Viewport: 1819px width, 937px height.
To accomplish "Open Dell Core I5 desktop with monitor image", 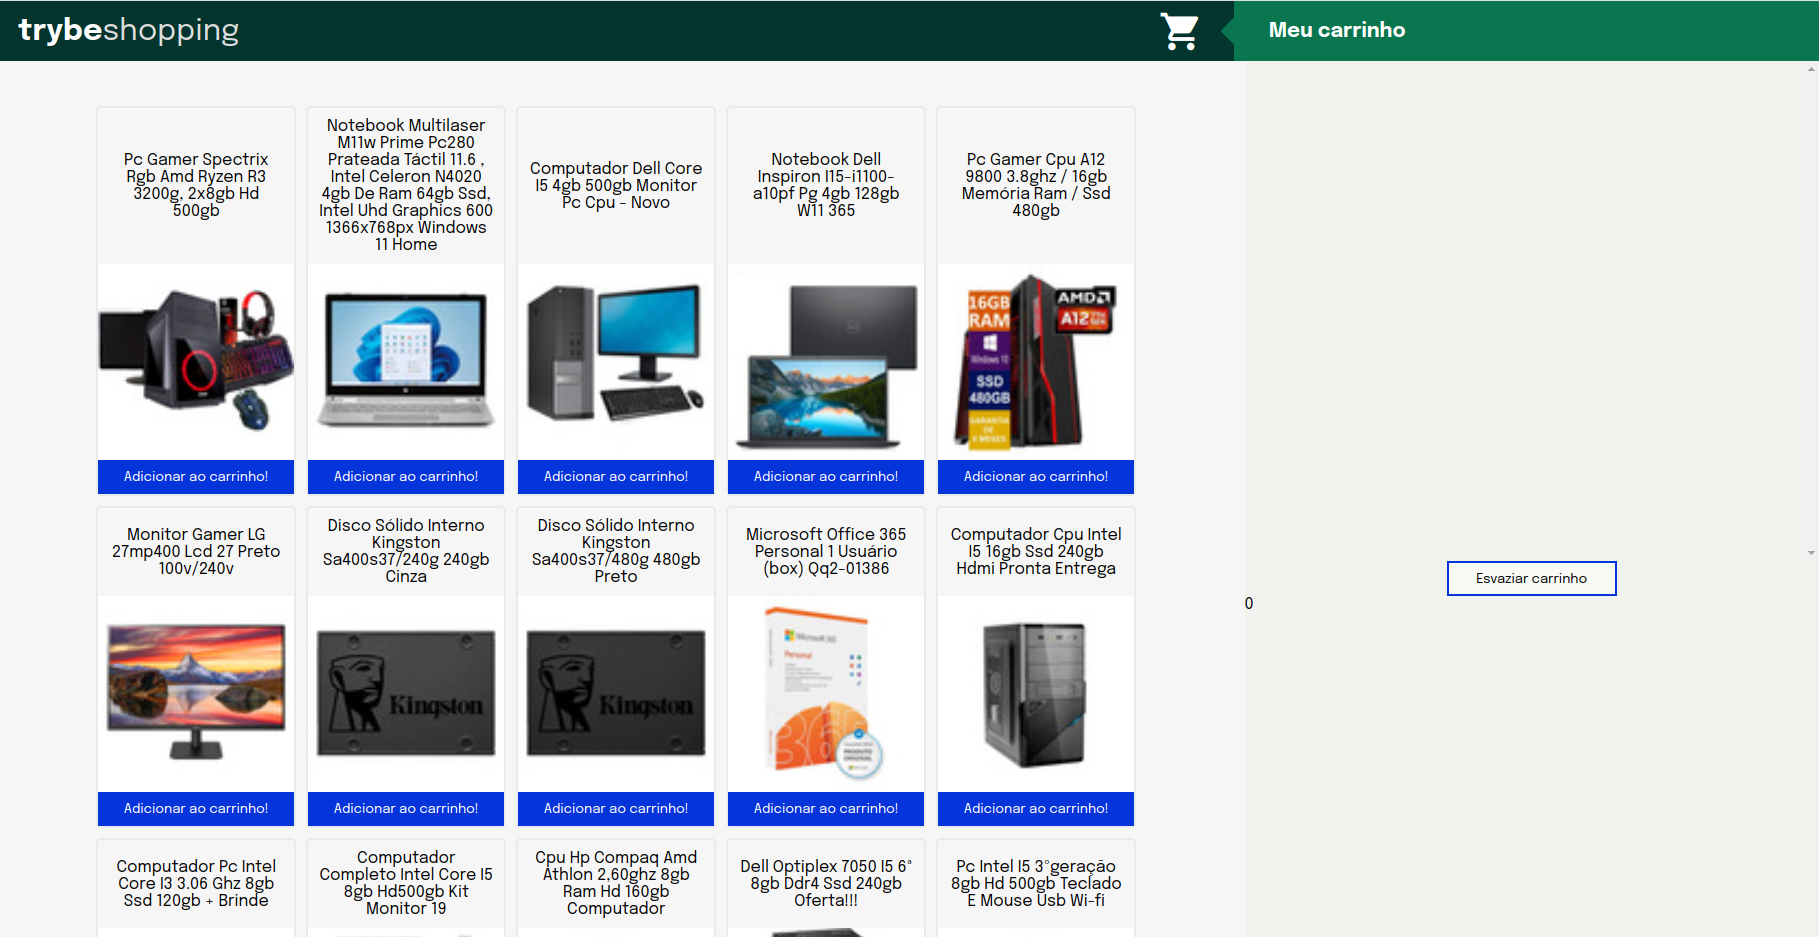I will [616, 361].
